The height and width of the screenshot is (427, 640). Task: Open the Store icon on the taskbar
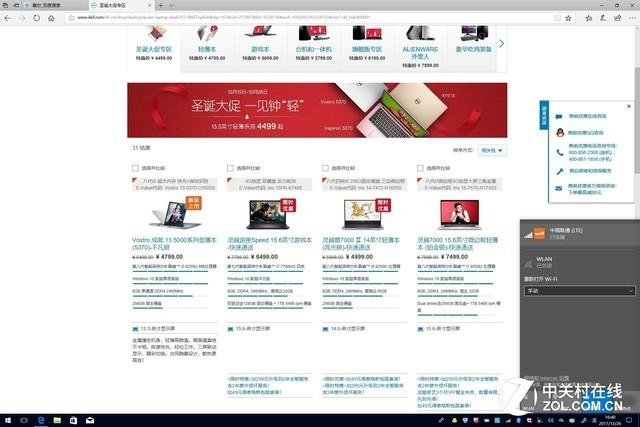73,420
